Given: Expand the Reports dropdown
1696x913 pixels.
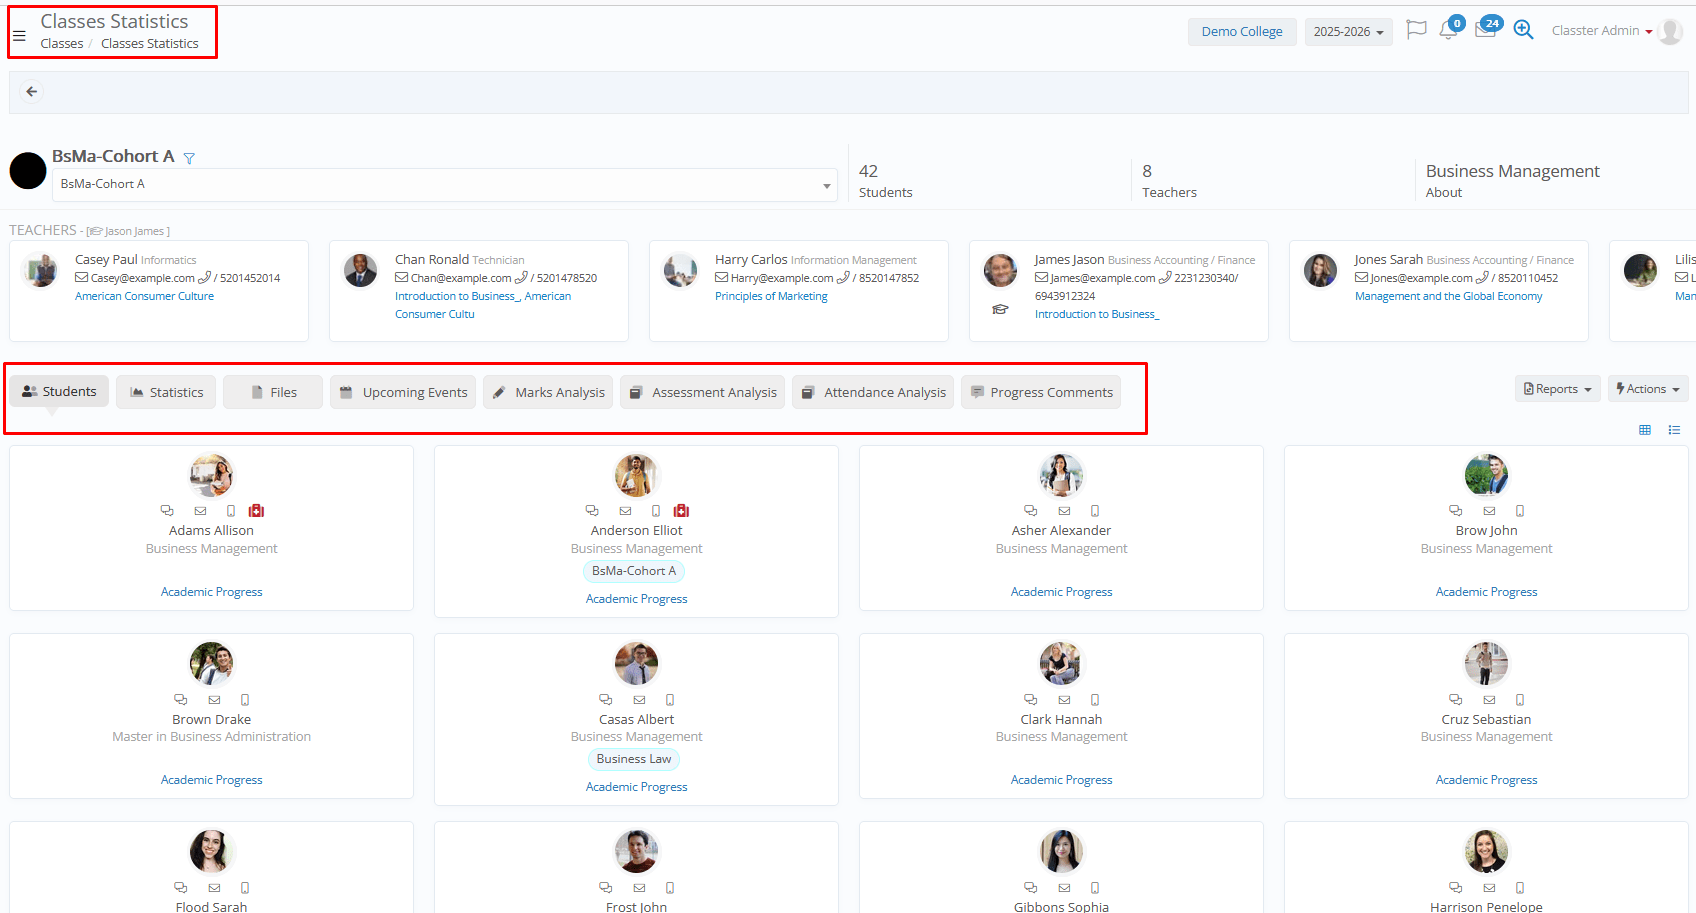Looking at the screenshot, I should click(1557, 389).
